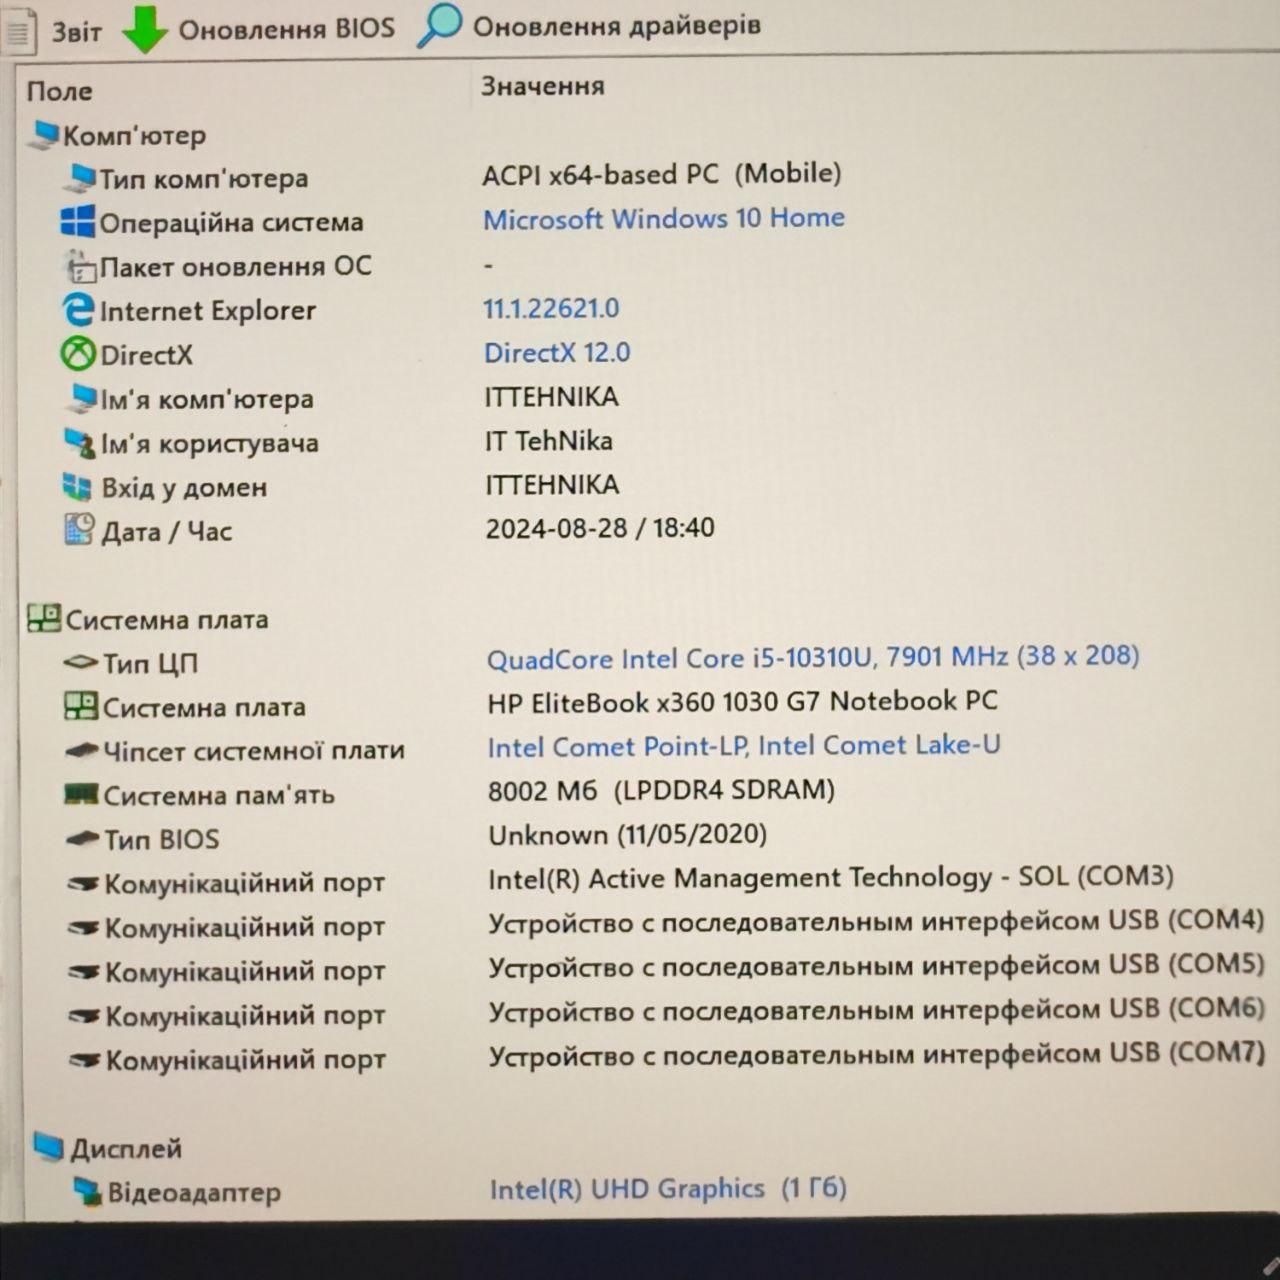Select the USB serial device value for COM4
Screen dimensions: 1280x1280
pyautogui.click(x=877, y=922)
